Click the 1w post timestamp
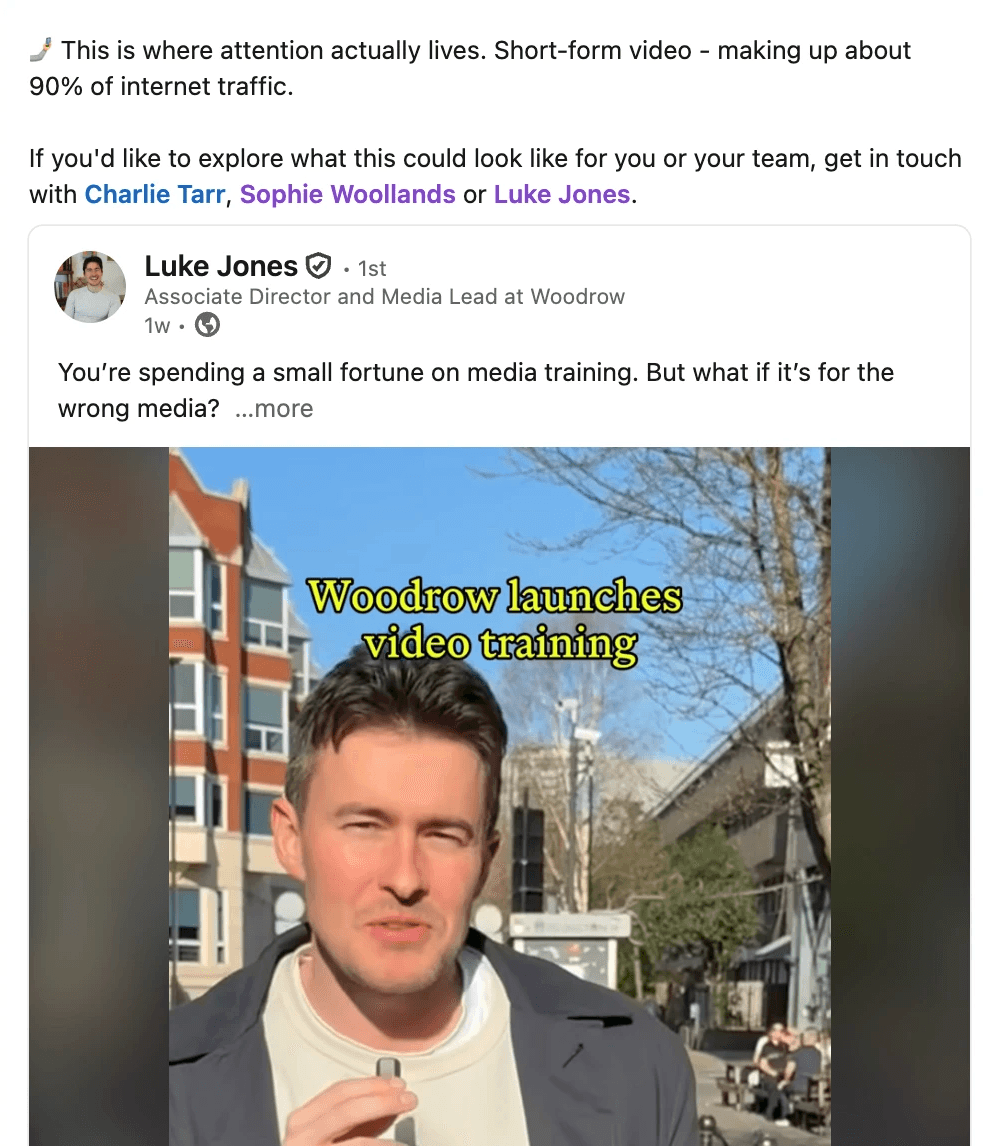The height and width of the screenshot is (1146, 999). click(157, 325)
